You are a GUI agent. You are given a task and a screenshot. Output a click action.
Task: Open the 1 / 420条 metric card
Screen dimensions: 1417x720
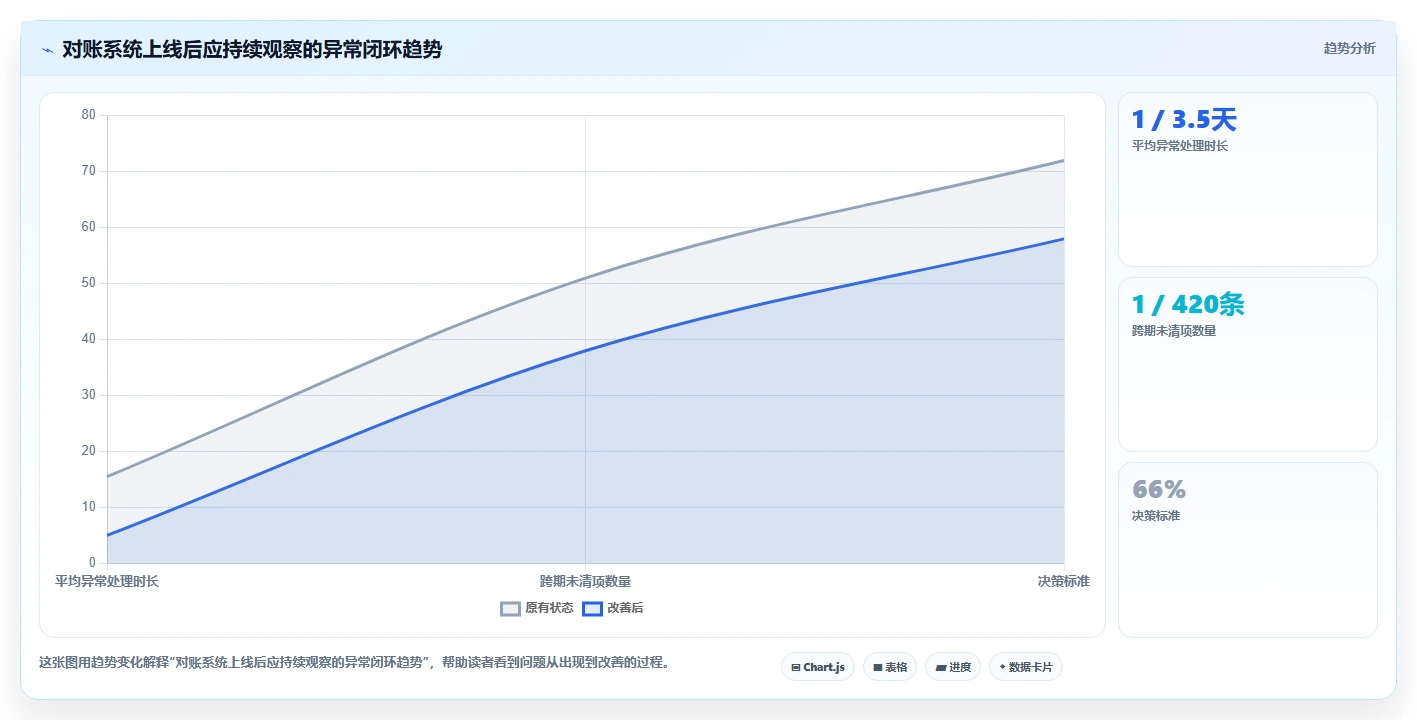(1247, 365)
